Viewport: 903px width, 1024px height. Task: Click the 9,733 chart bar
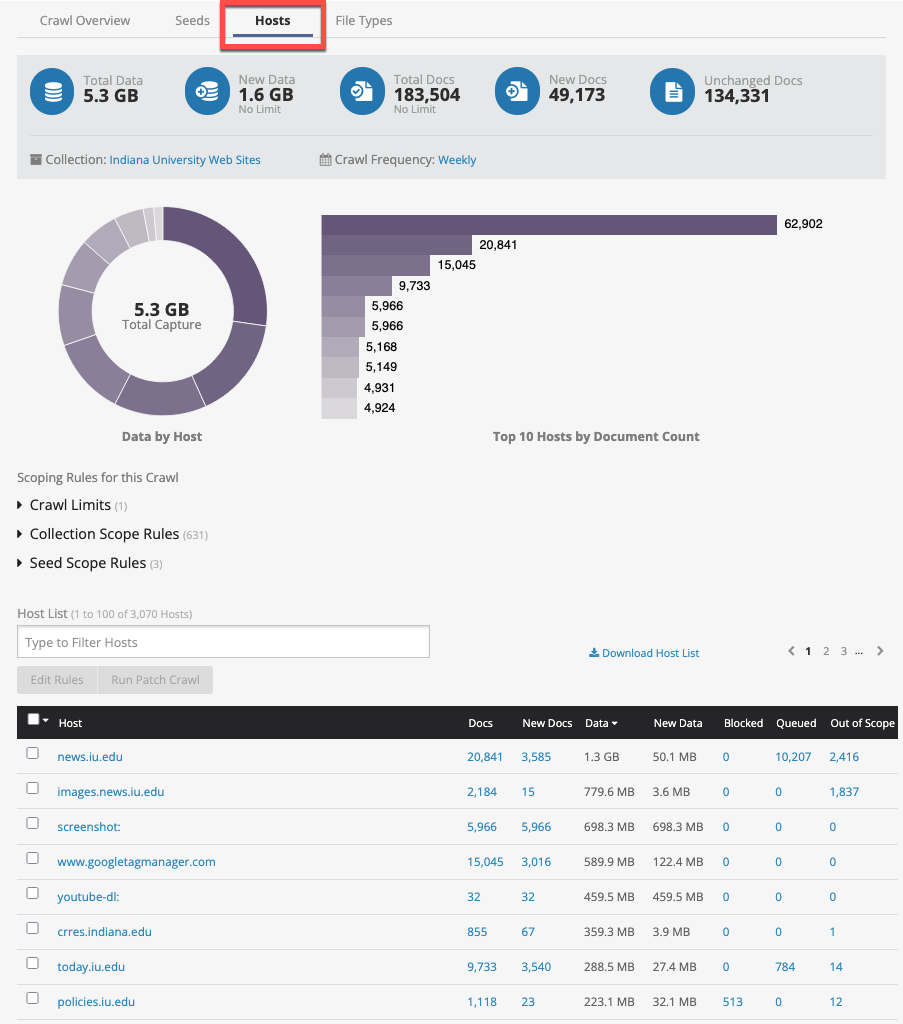pos(356,285)
